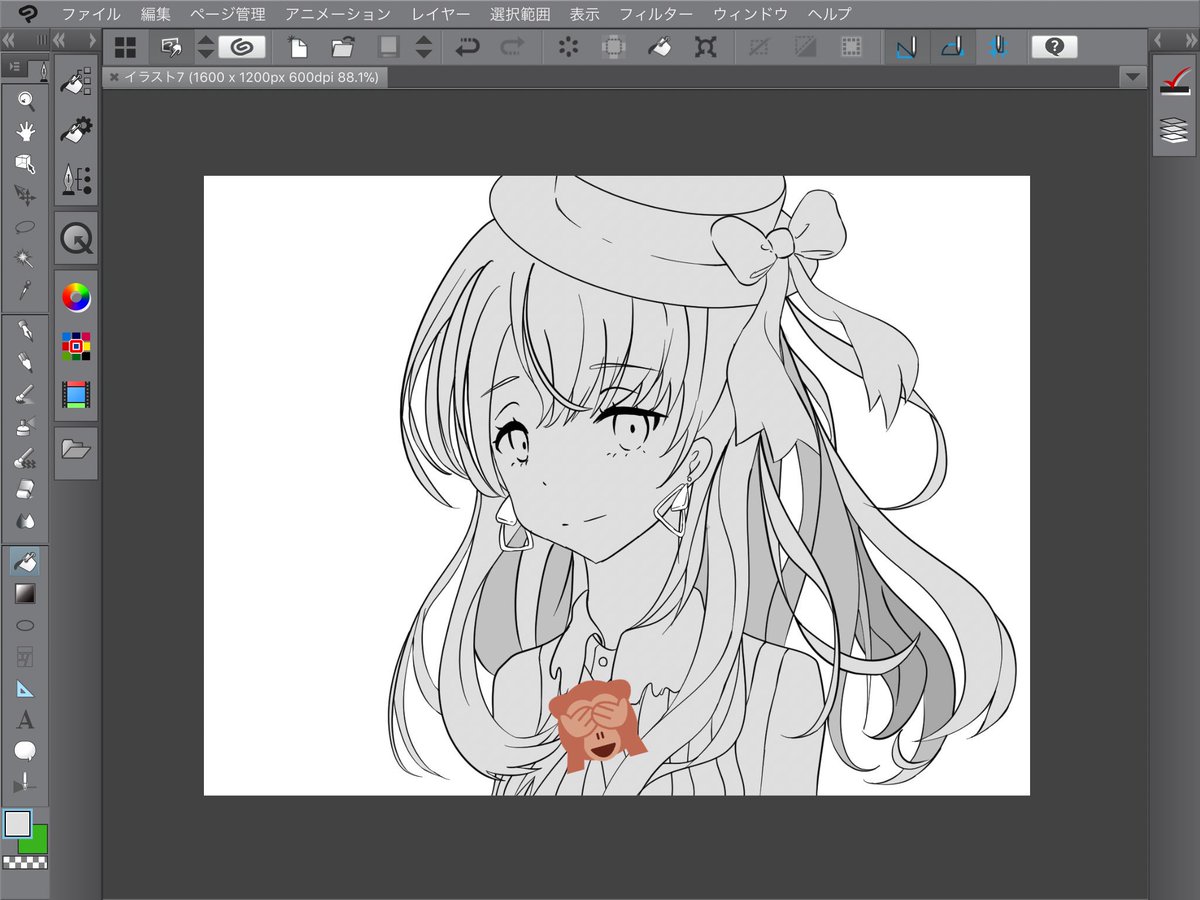This screenshot has height=900, width=1200.
Task: Select the Text tool in the toolbar
Action: coord(27,720)
